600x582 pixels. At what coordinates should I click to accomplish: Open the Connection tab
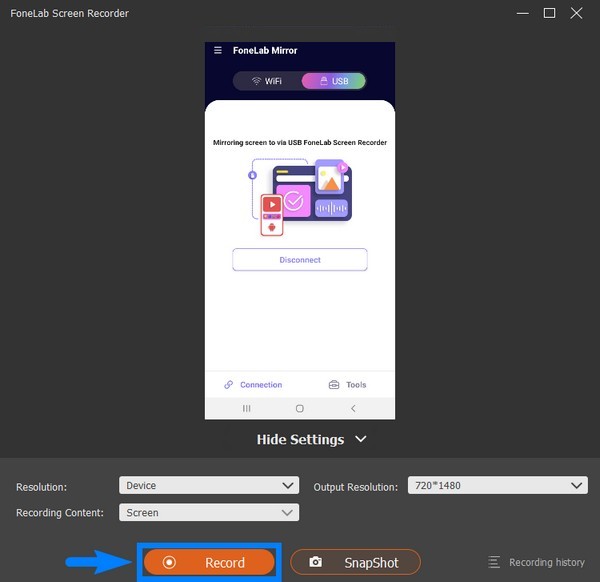[253, 385]
